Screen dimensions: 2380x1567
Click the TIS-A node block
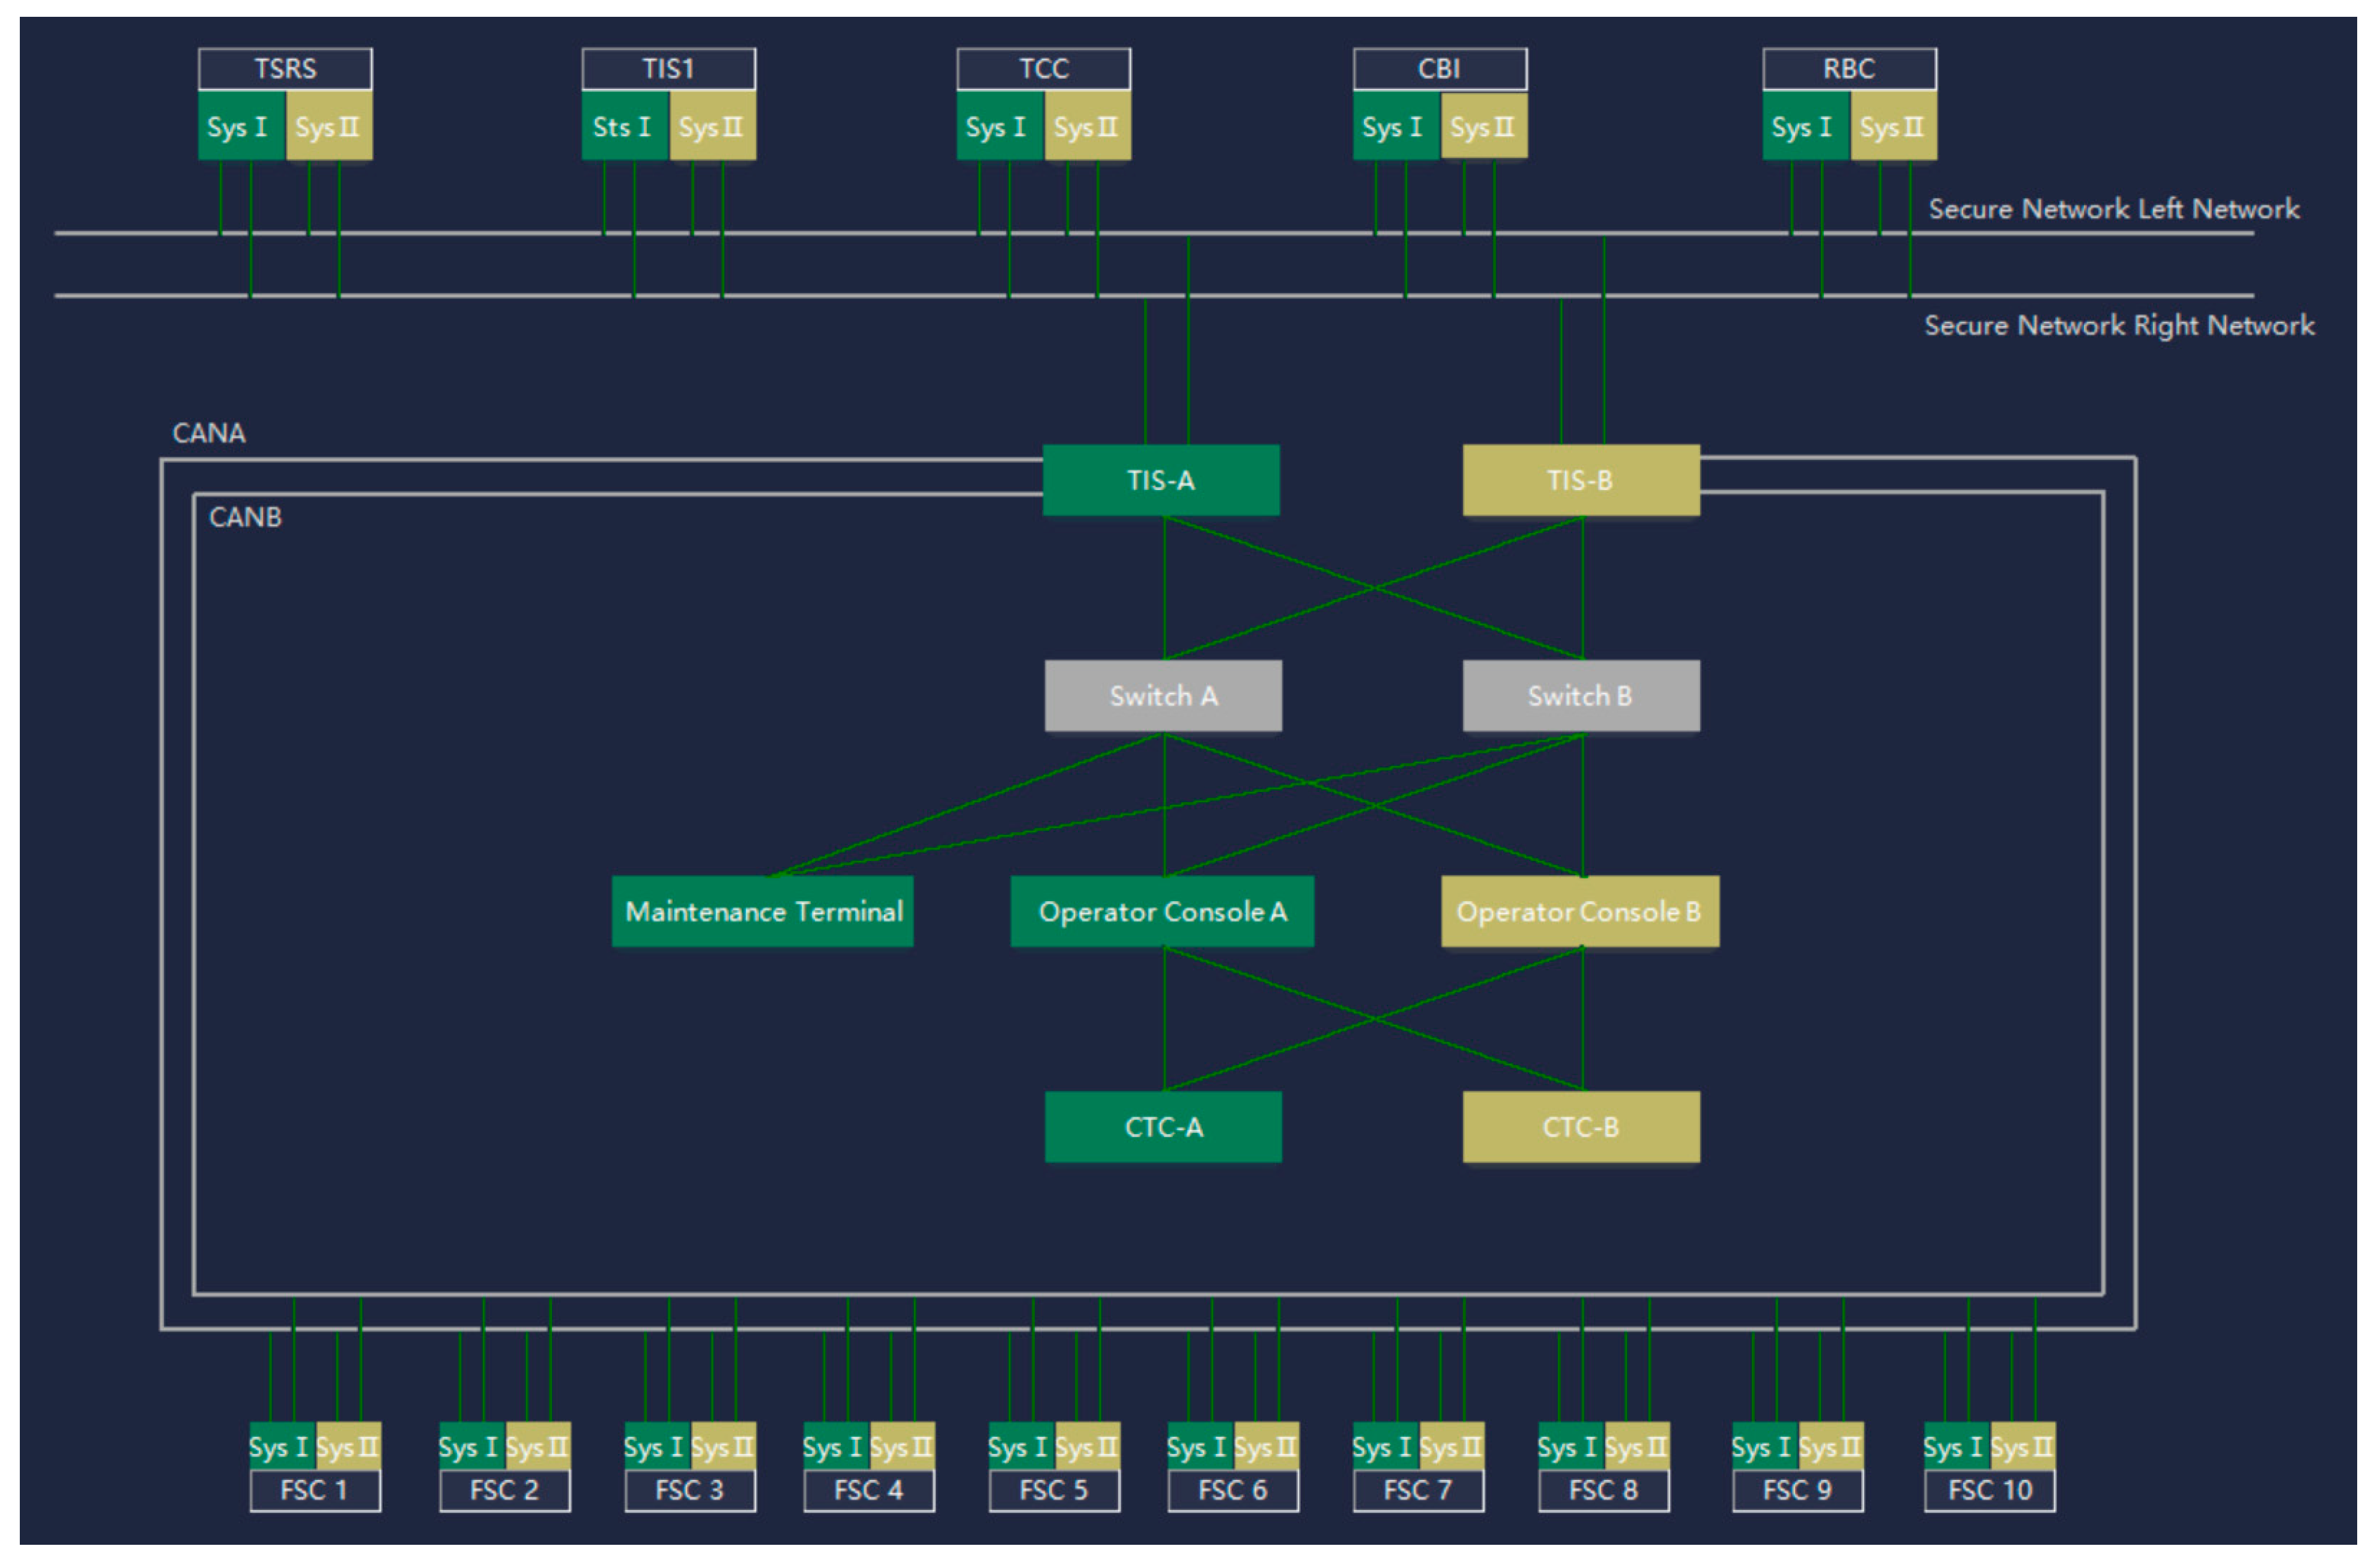point(1160,480)
